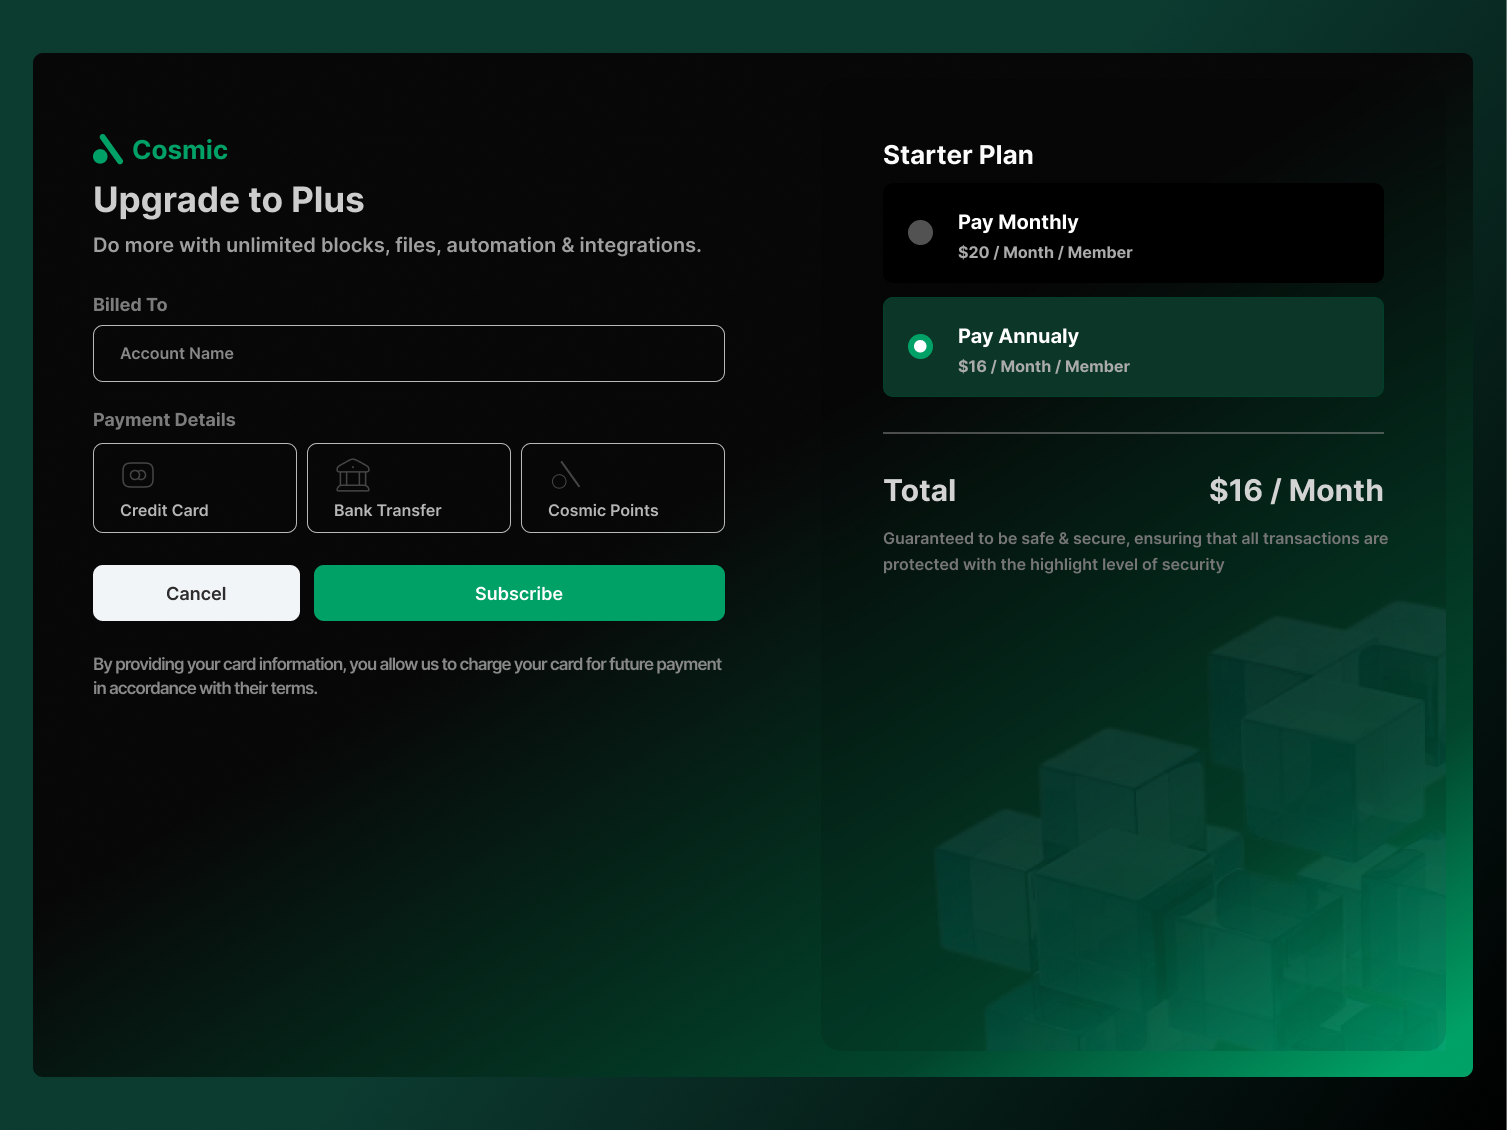The height and width of the screenshot is (1130, 1507).
Task: Toggle Cosmic Points payment option
Action: click(622, 488)
